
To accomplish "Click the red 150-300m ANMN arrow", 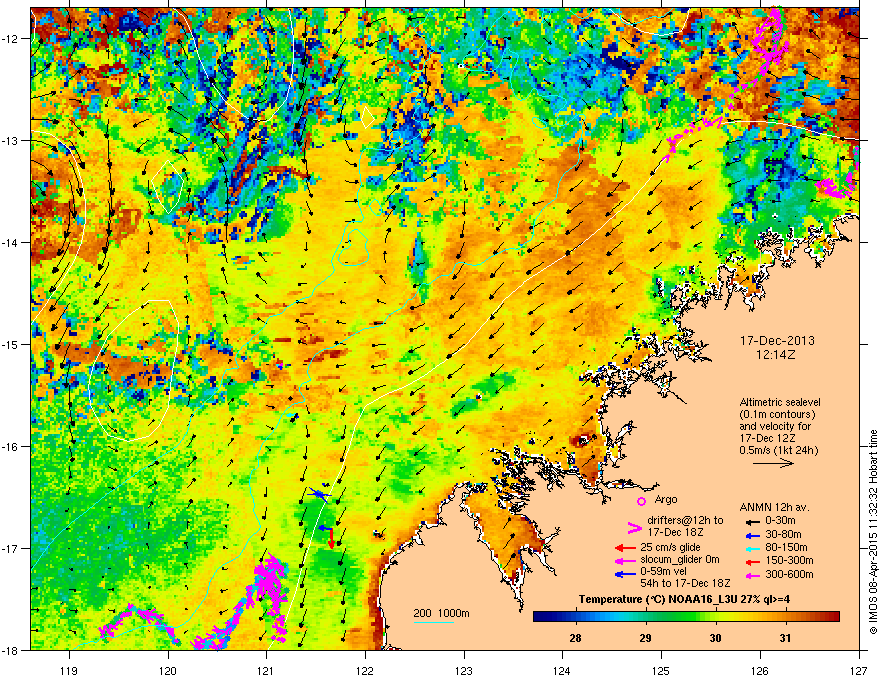I will pos(755,560).
